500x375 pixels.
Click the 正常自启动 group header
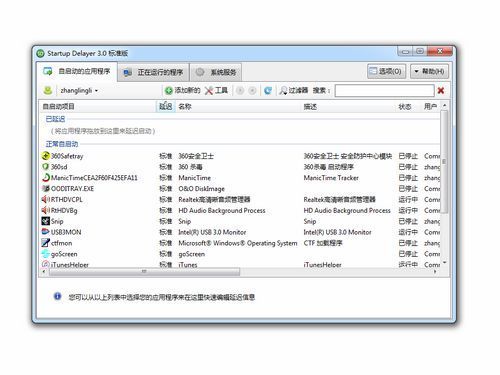(x=62, y=144)
